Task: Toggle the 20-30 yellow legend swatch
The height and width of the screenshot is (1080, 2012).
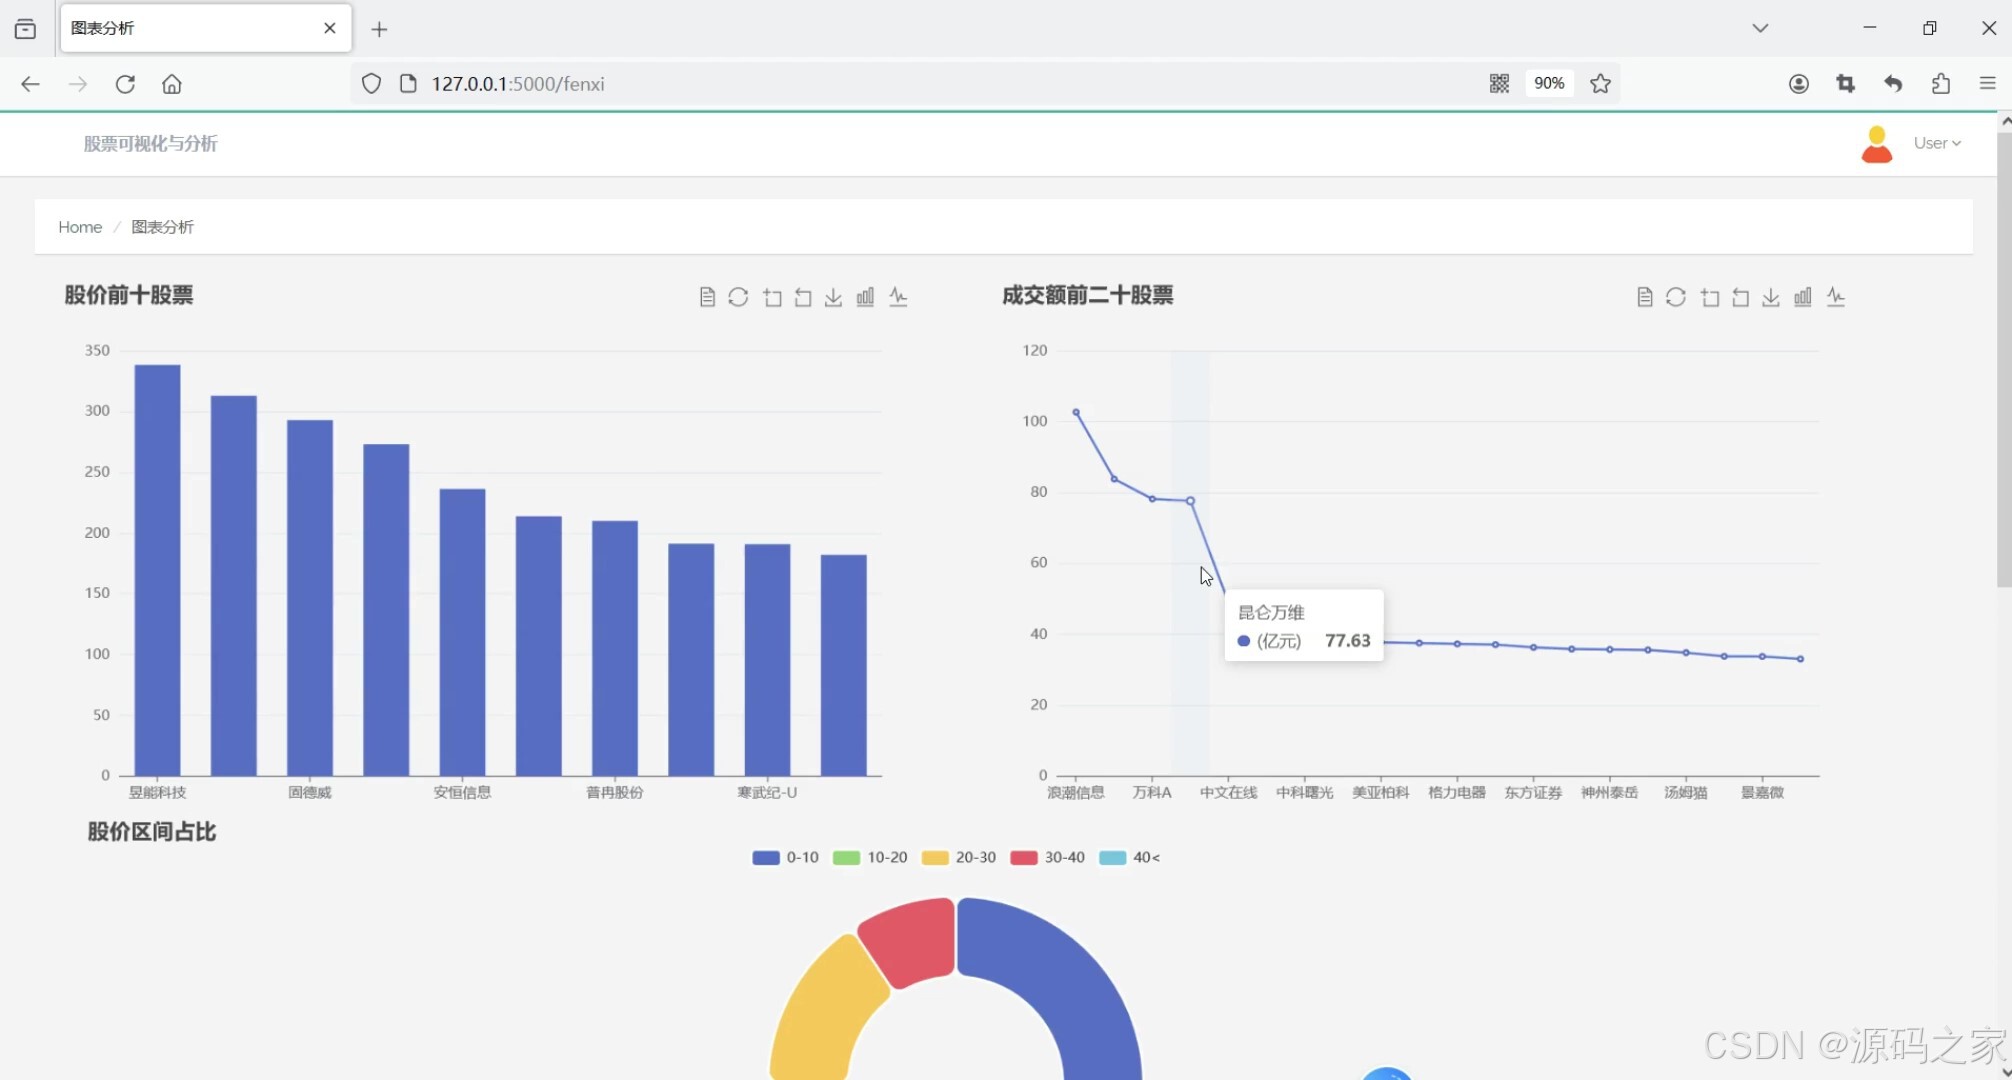Action: coord(935,857)
